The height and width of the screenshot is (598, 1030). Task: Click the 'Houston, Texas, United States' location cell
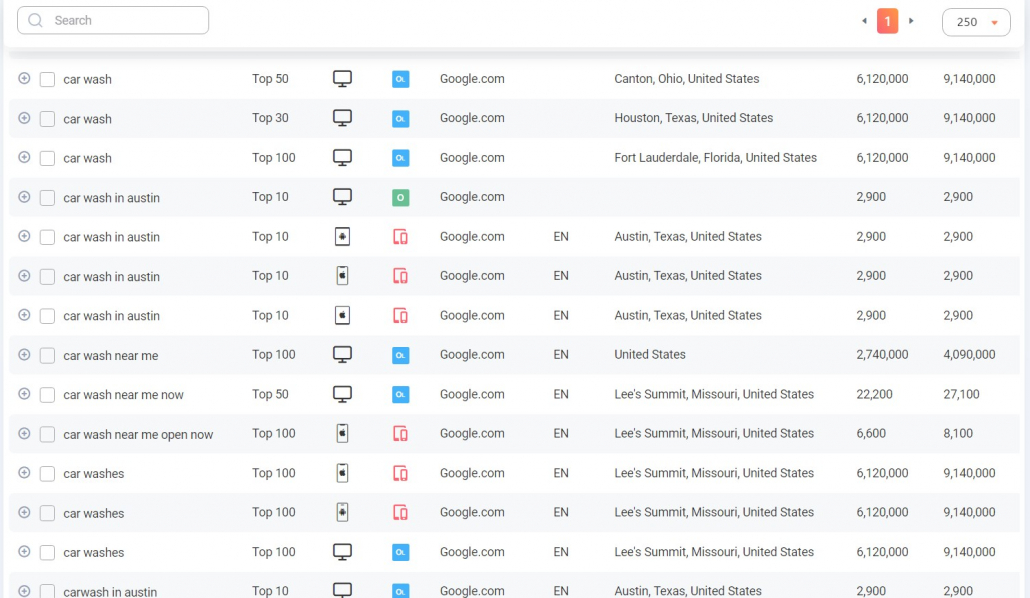coord(694,118)
